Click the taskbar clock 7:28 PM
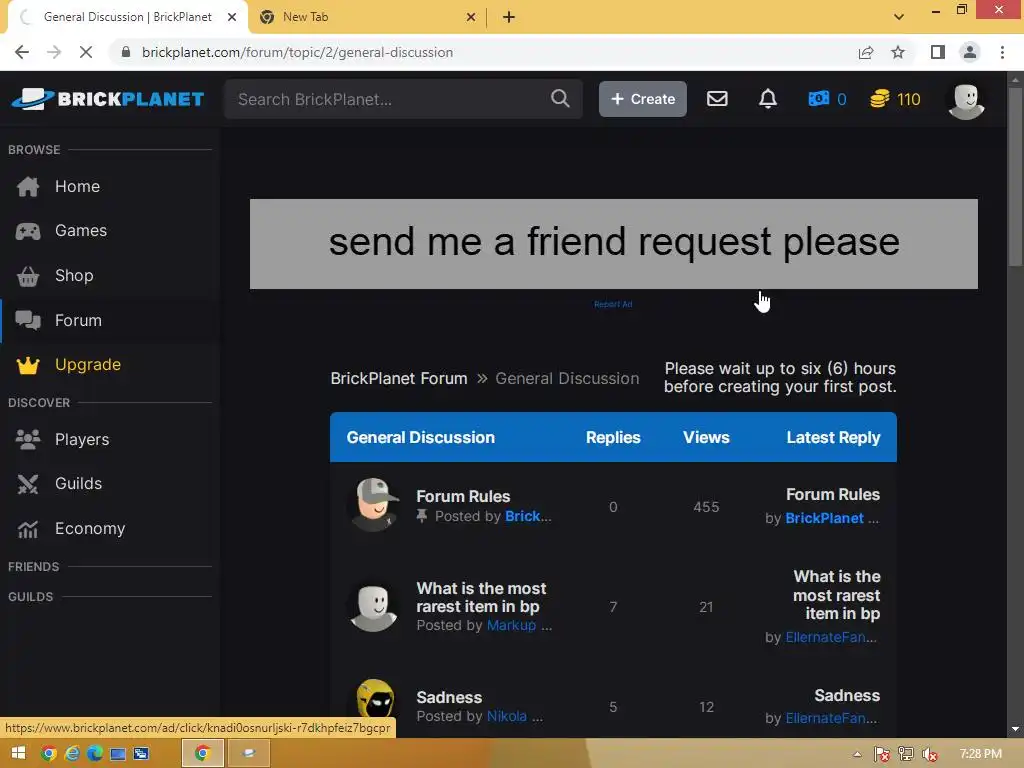This screenshot has width=1024, height=768. (x=980, y=754)
